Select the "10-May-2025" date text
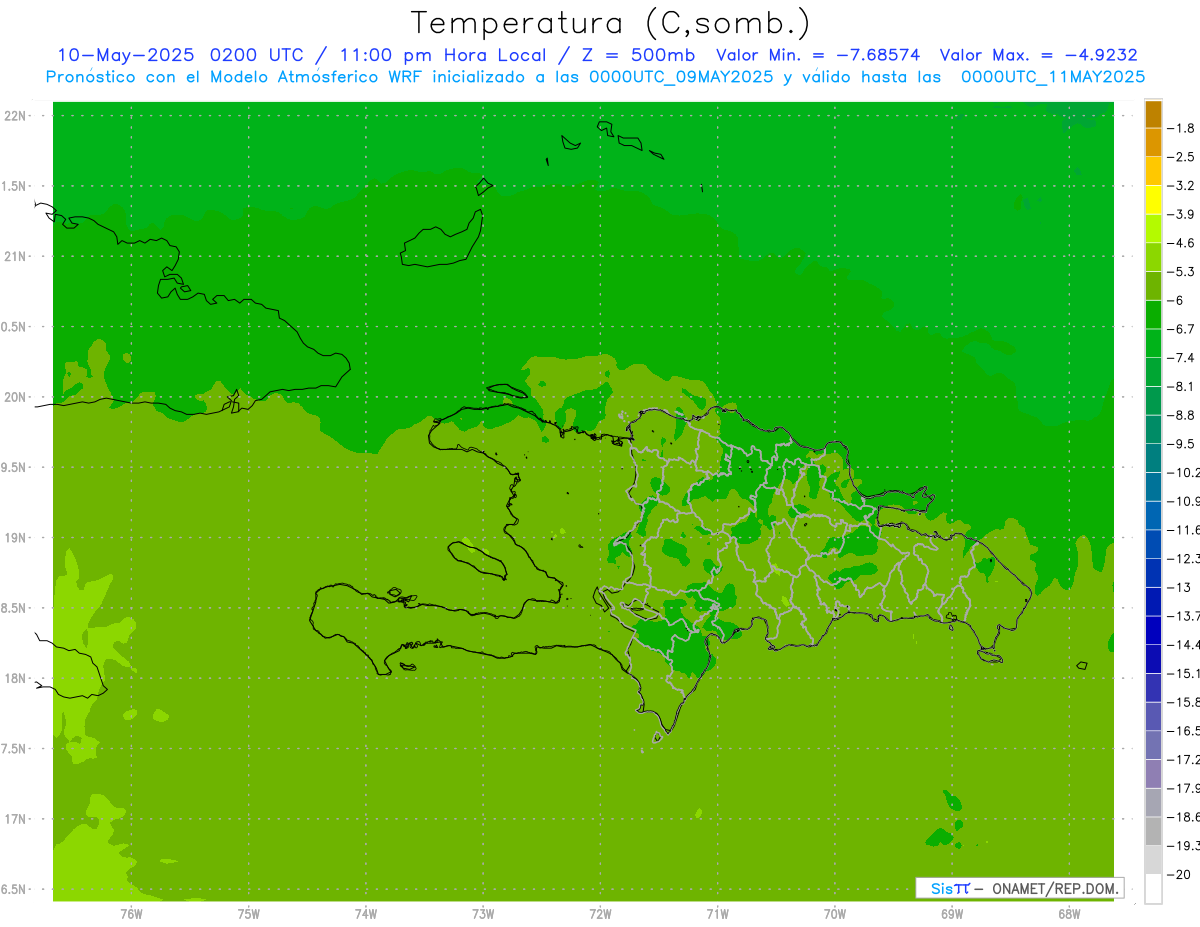This screenshot has height=927, width=1200. [x=126, y=55]
